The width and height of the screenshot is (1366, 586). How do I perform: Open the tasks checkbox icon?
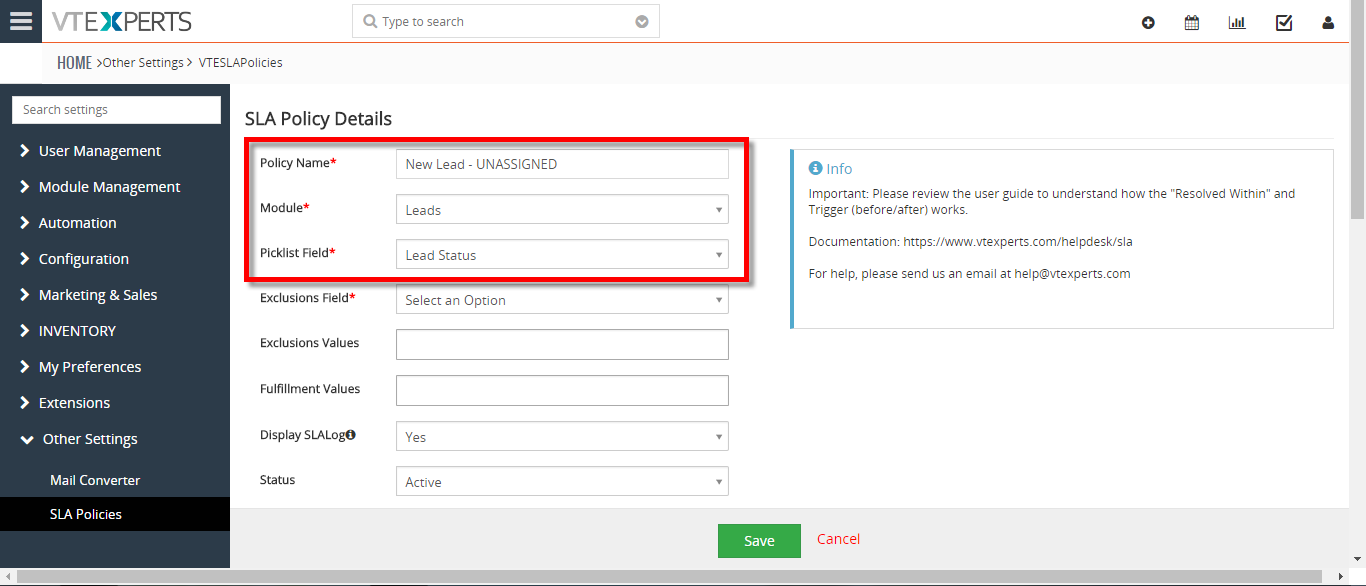(x=1284, y=23)
